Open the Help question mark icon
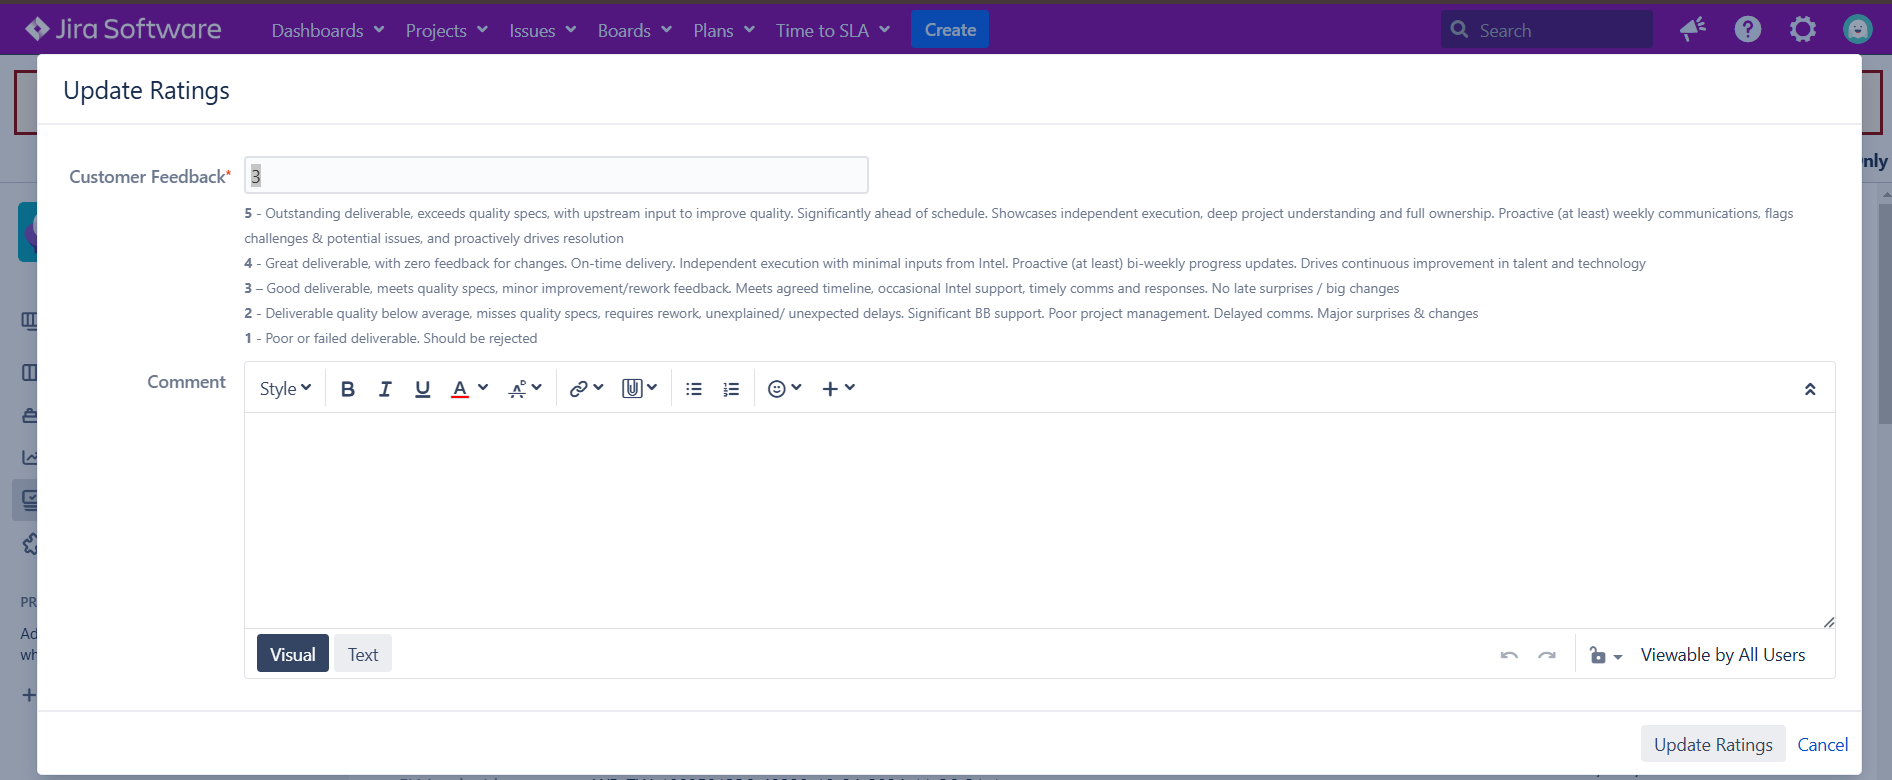1892x780 pixels. pyautogui.click(x=1748, y=29)
